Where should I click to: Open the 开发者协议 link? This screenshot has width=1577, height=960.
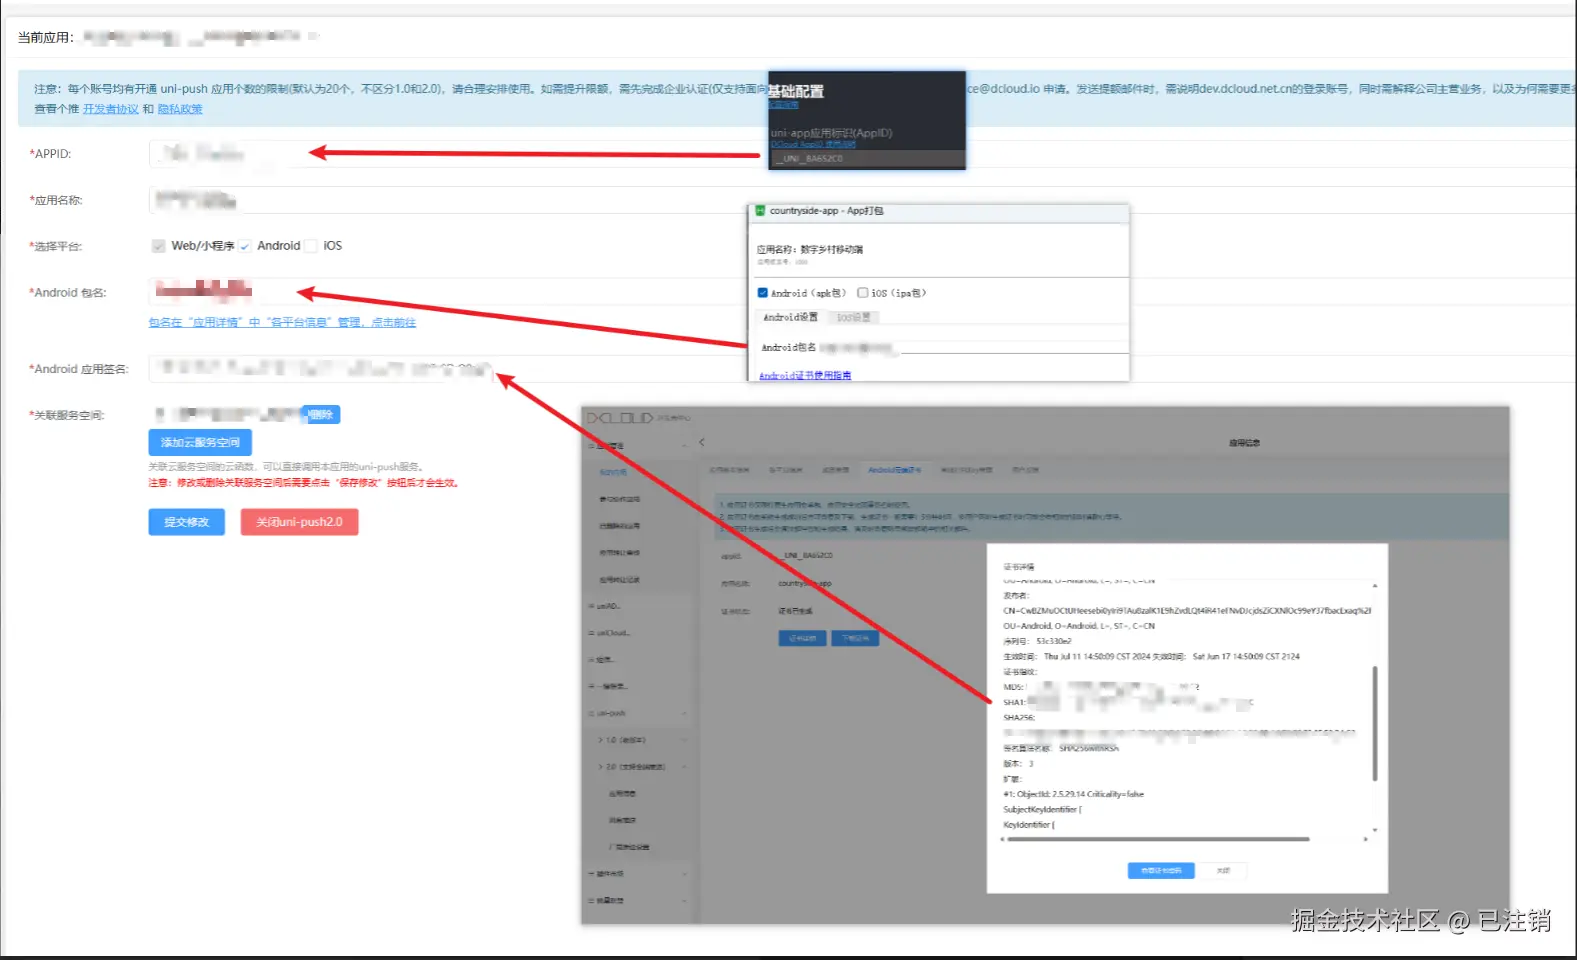111,109
